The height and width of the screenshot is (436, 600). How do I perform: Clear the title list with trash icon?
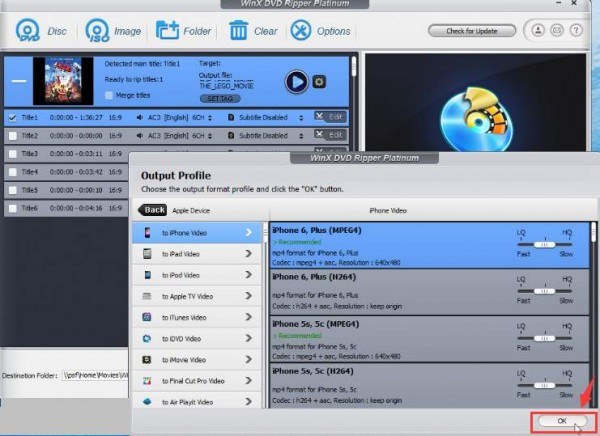click(x=238, y=30)
